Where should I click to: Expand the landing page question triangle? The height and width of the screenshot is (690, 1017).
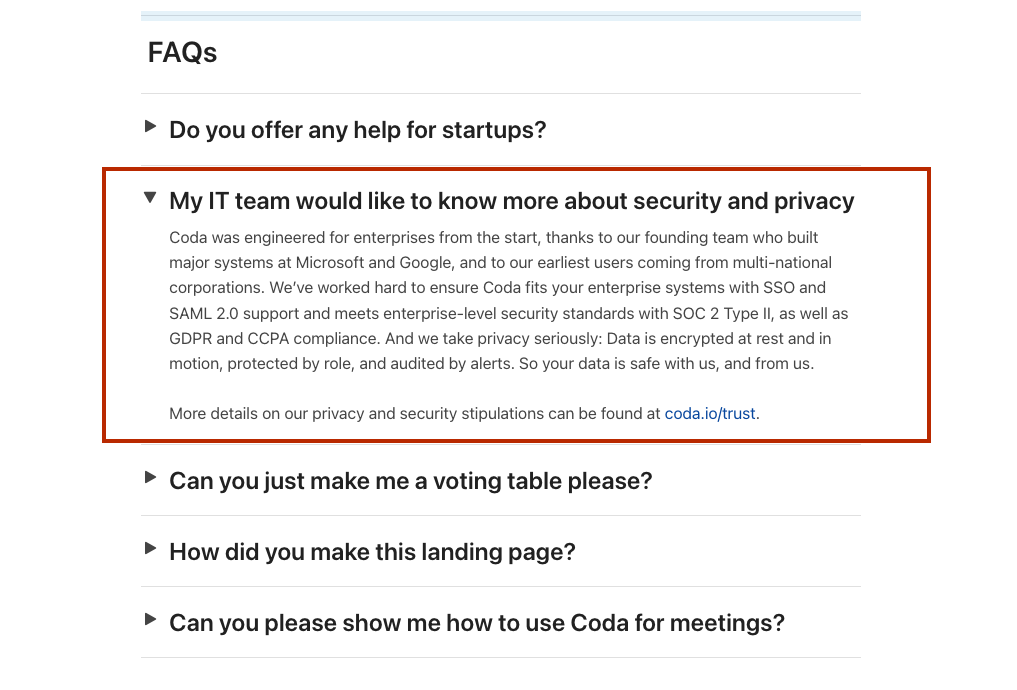(x=150, y=549)
